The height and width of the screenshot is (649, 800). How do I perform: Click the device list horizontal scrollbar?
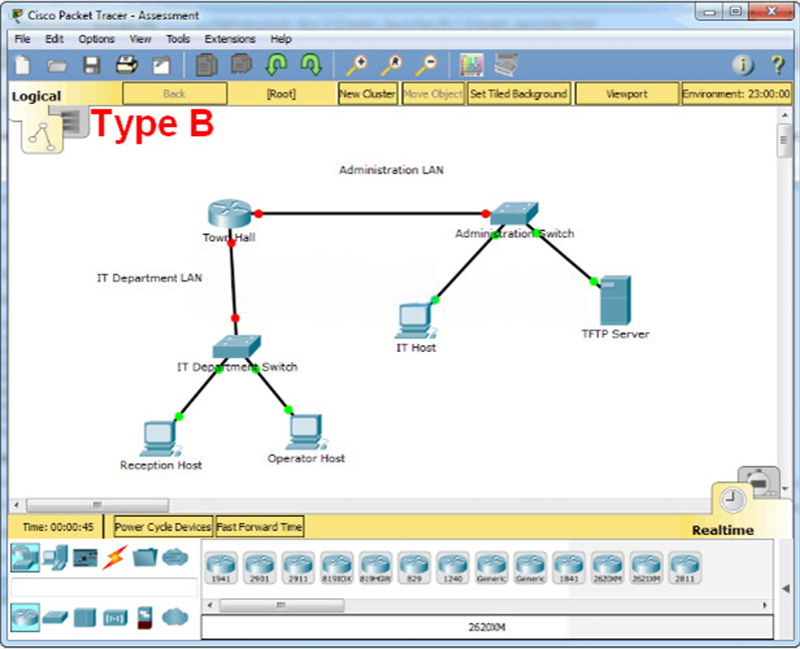click(x=282, y=605)
